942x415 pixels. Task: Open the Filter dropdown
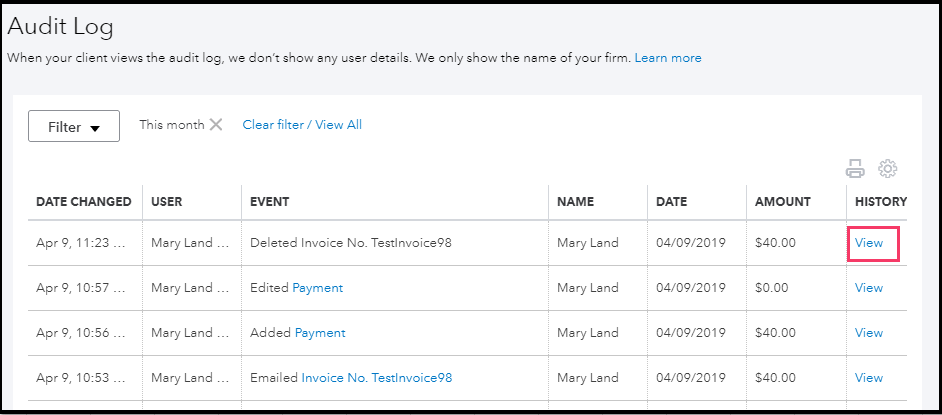click(74, 127)
